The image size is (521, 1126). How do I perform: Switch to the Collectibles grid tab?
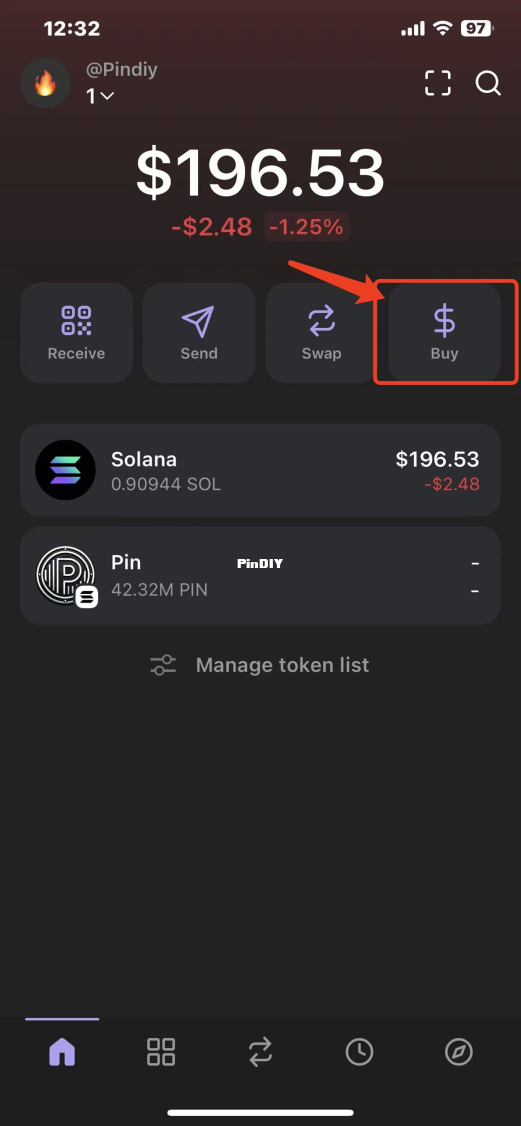coord(161,1053)
